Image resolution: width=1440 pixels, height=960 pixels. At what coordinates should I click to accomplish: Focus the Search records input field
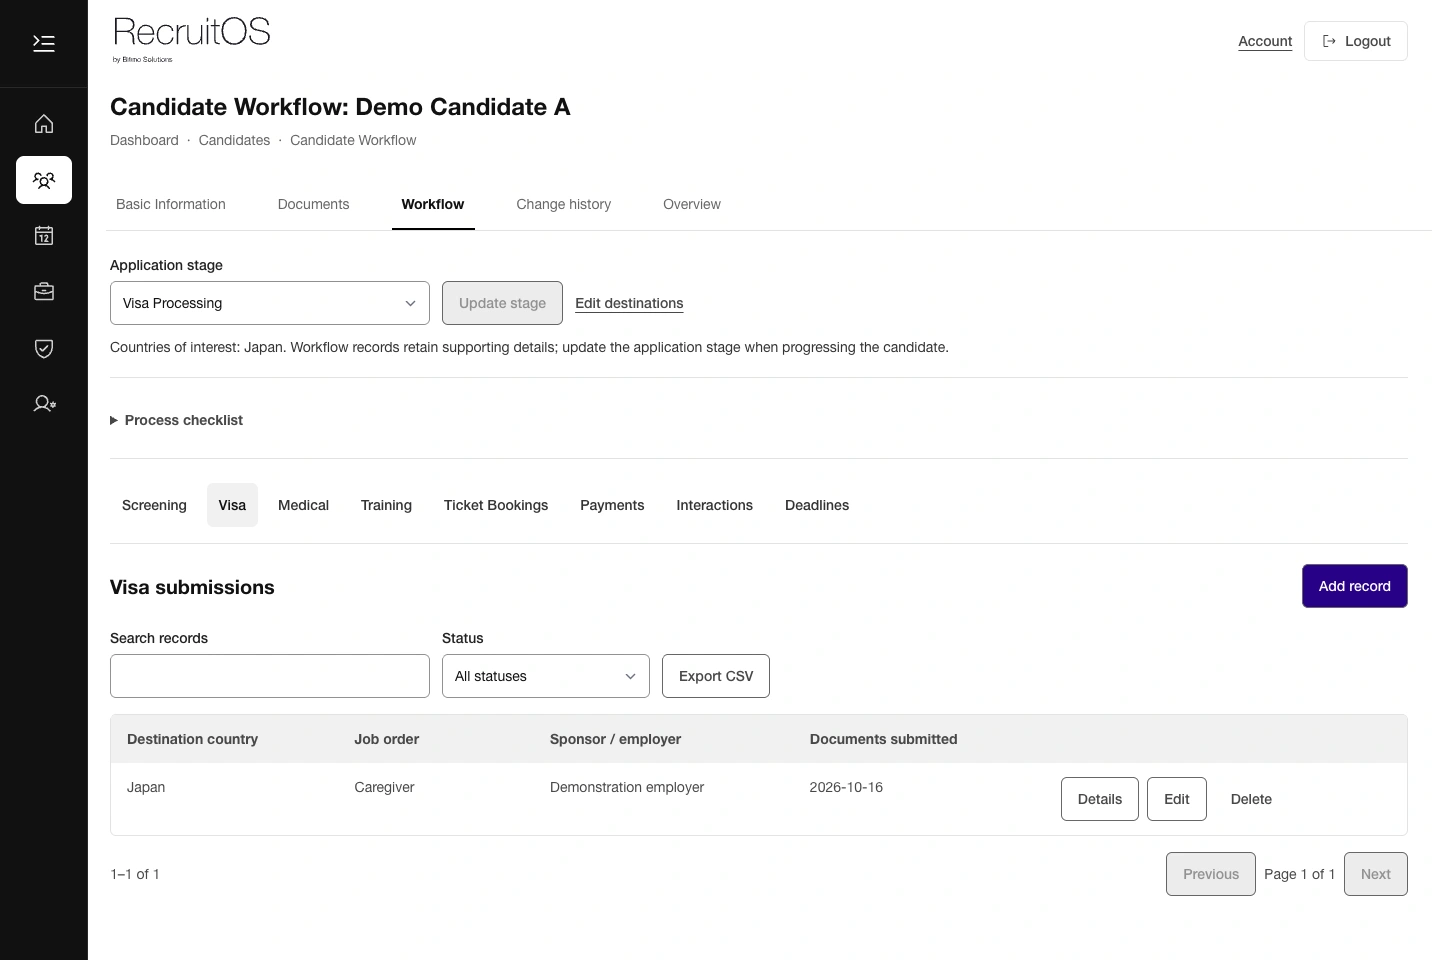[x=270, y=676]
